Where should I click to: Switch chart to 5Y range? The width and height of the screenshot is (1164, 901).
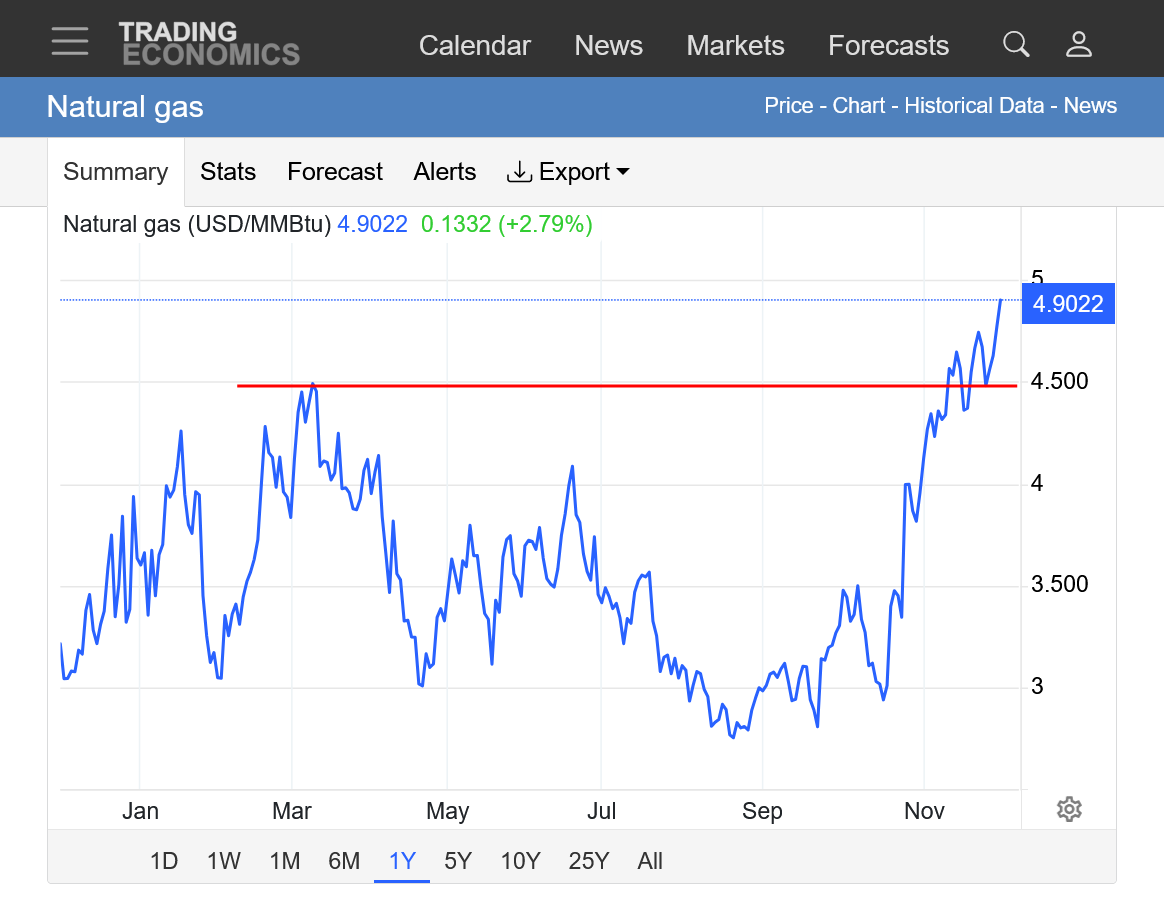[457, 861]
